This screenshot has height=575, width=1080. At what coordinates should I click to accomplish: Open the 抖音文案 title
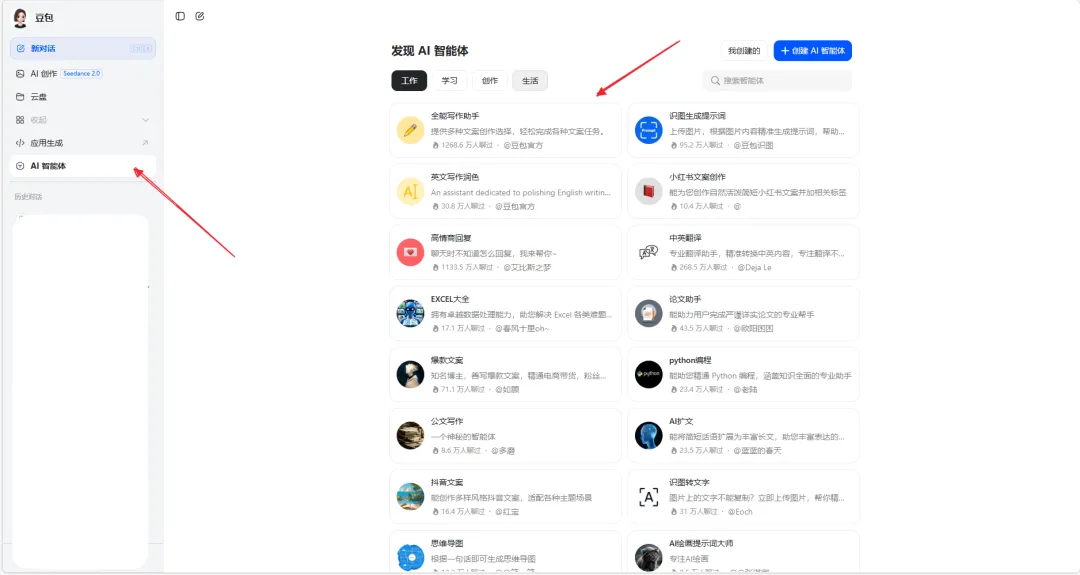click(447, 482)
